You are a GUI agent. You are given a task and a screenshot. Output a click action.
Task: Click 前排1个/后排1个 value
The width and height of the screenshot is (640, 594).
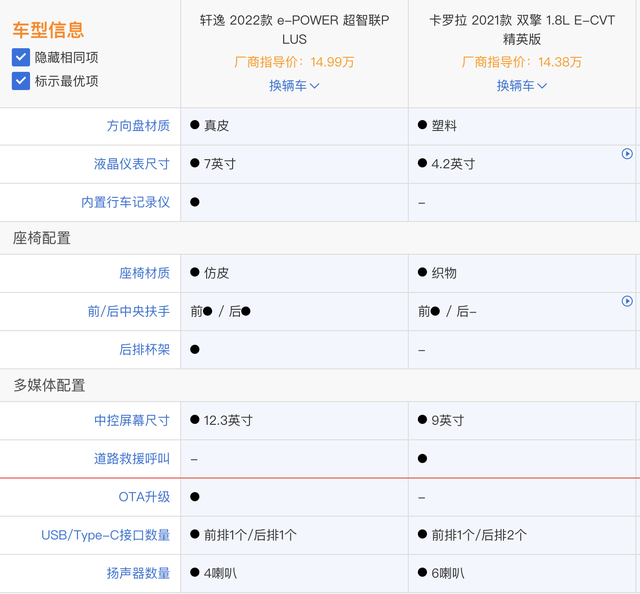pos(250,535)
